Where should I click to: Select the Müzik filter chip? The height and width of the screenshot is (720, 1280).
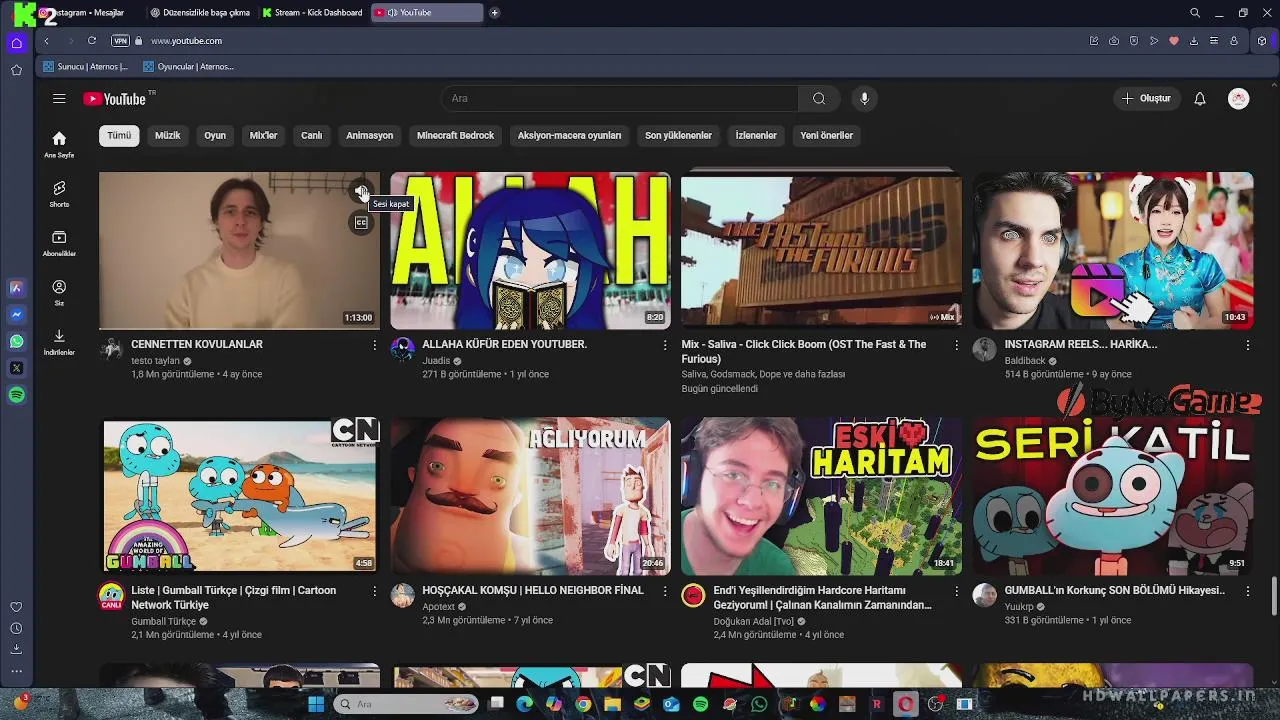(168, 135)
